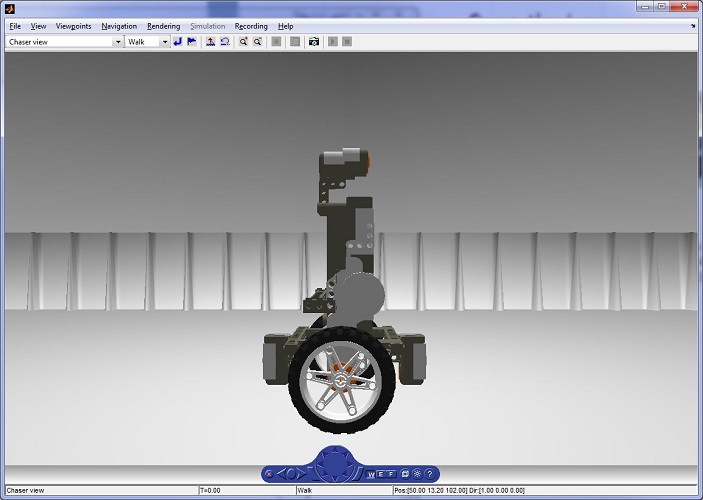Capture a frame with the camera icon
703x500 pixels.
(x=314, y=42)
